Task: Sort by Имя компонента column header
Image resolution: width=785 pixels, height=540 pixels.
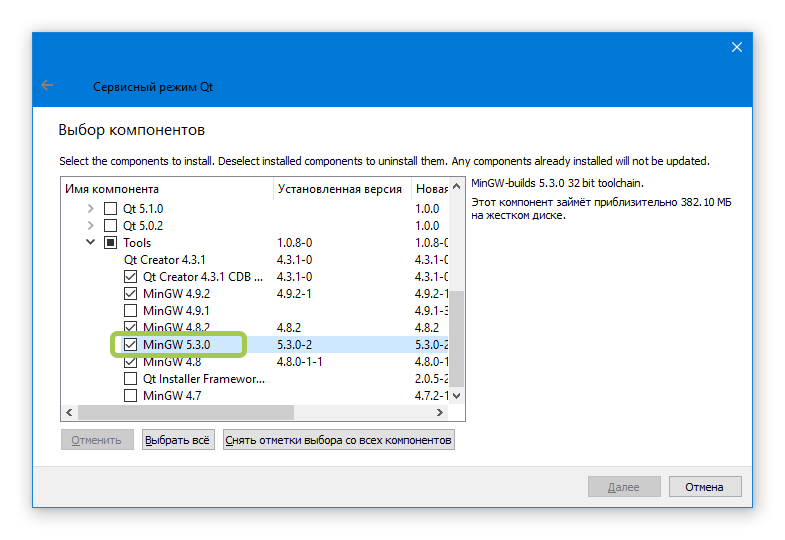Action: (x=167, y=189)
